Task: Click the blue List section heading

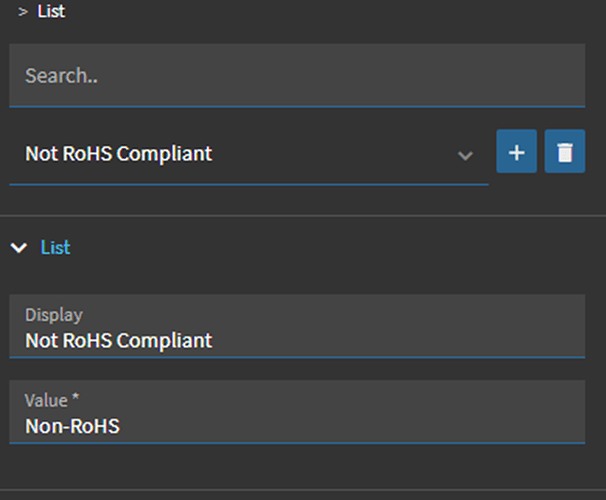Action: [x=55, y=247]
